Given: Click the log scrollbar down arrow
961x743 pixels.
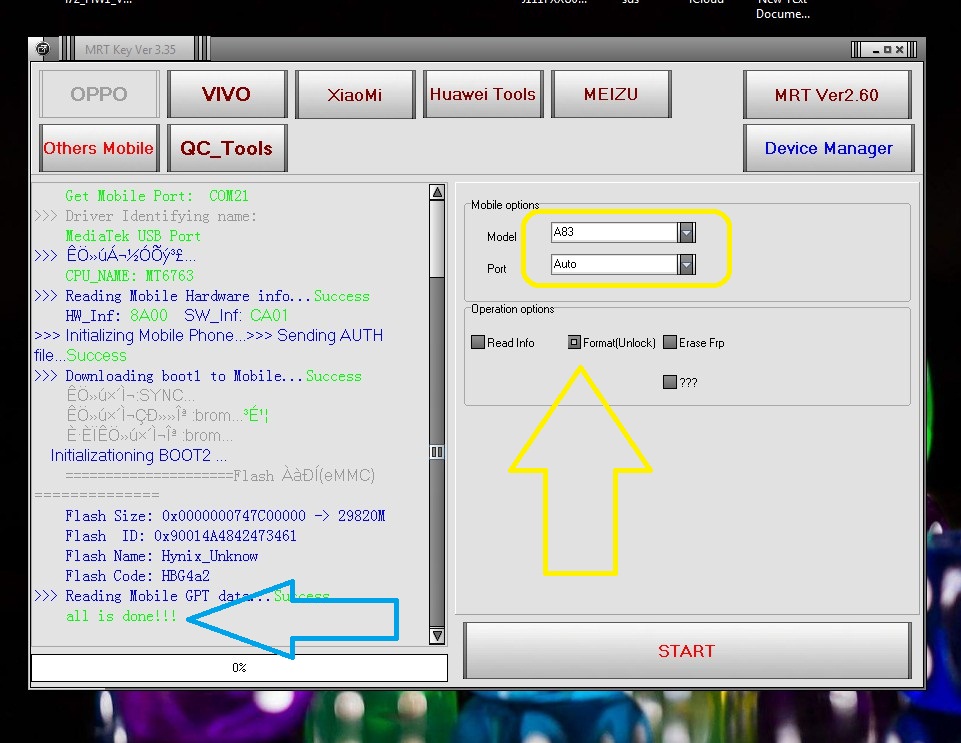Looking at the screenshot, I should (x=437, y=635).
